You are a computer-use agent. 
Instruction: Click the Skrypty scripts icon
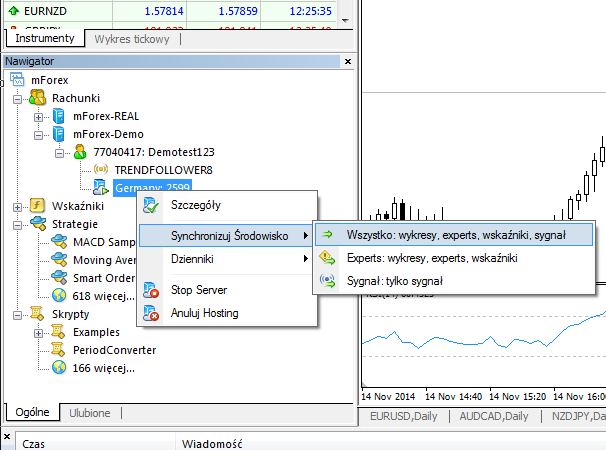pyautogui.click(x=37, y=314)
